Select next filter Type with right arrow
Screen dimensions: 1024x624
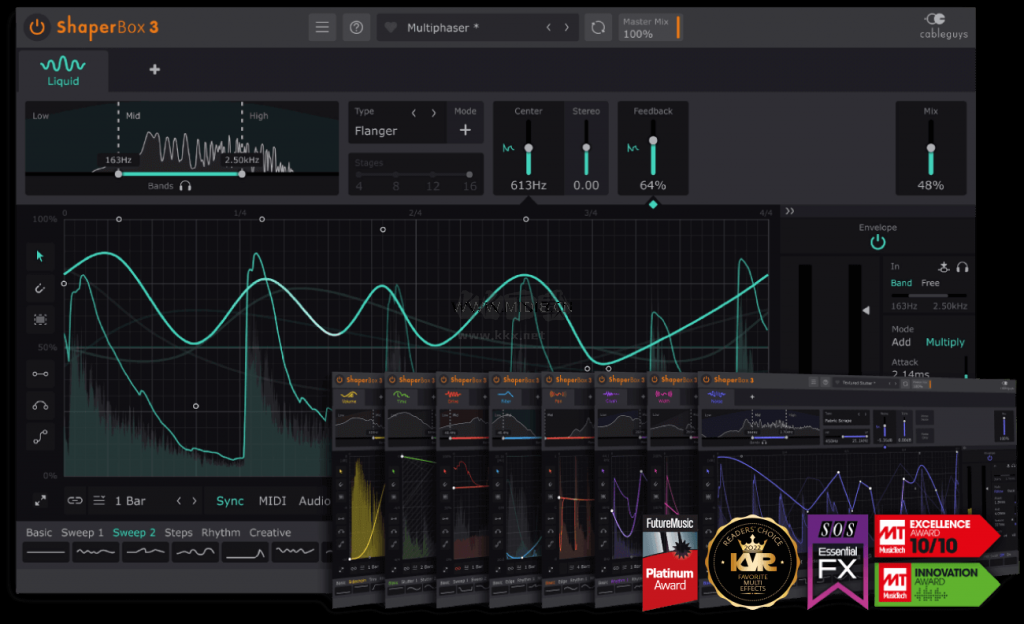pos(433,112)
